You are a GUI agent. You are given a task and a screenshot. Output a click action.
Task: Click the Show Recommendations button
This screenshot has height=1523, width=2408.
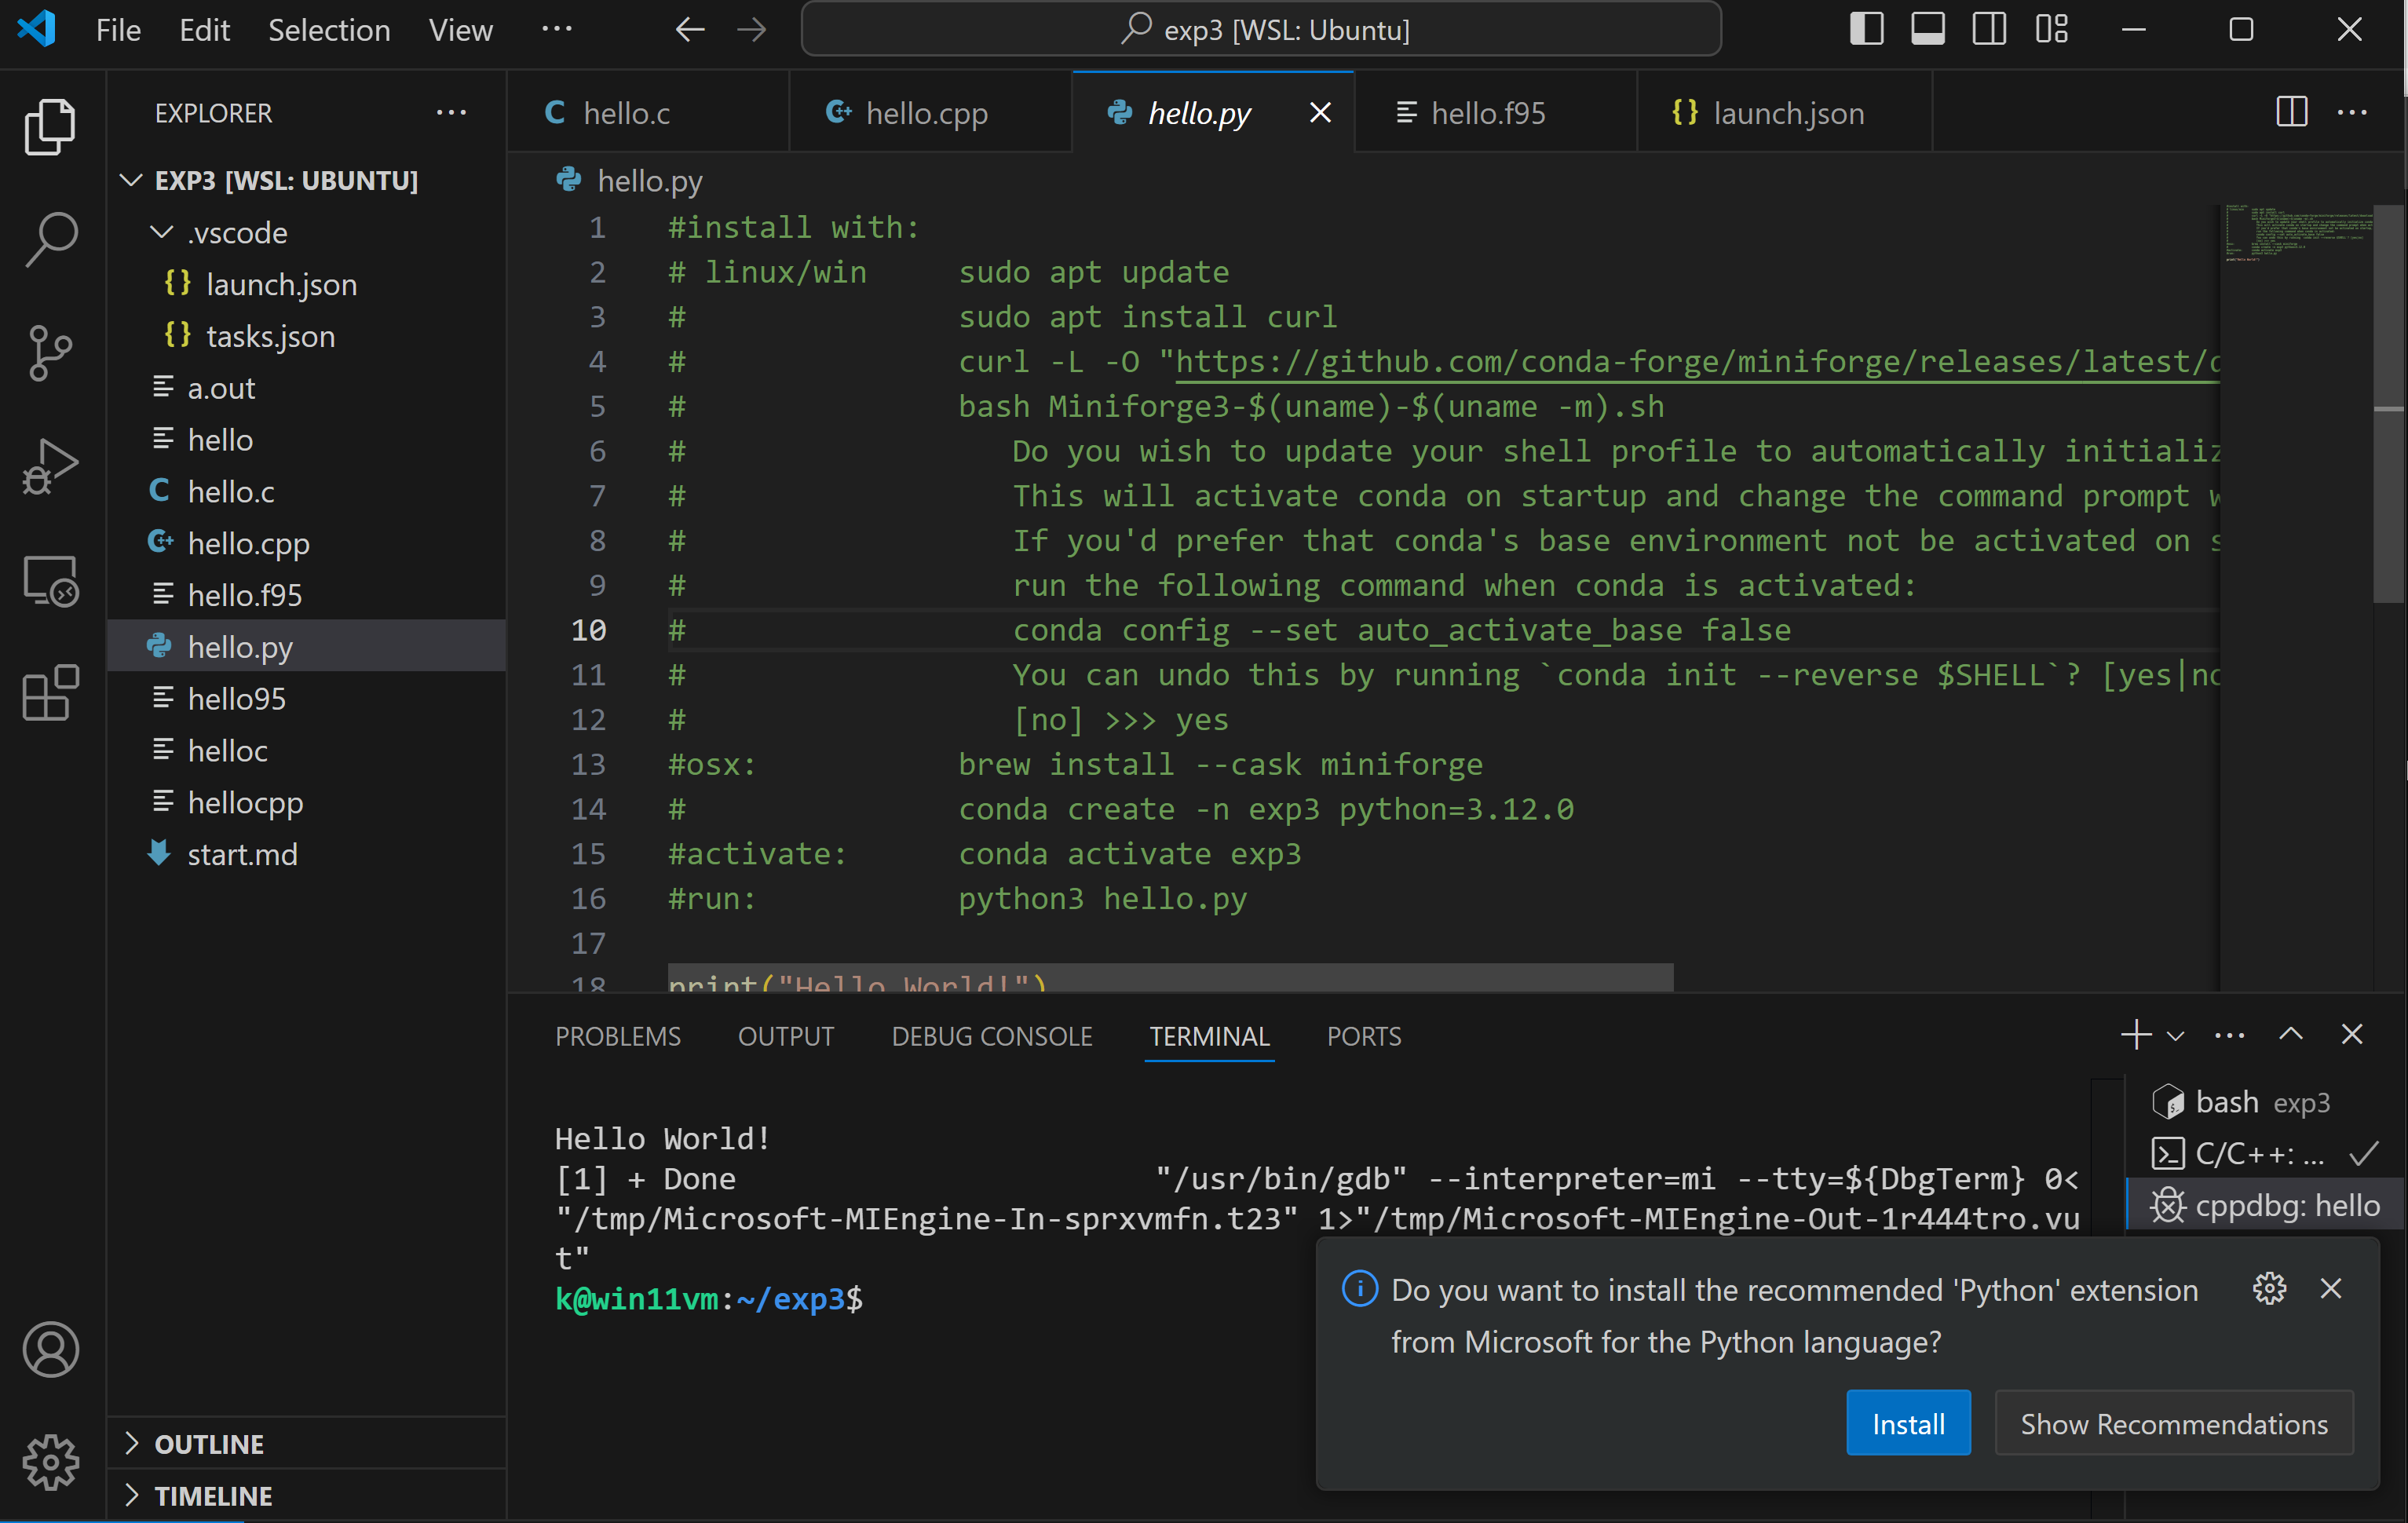[x=2173, y=1423]
